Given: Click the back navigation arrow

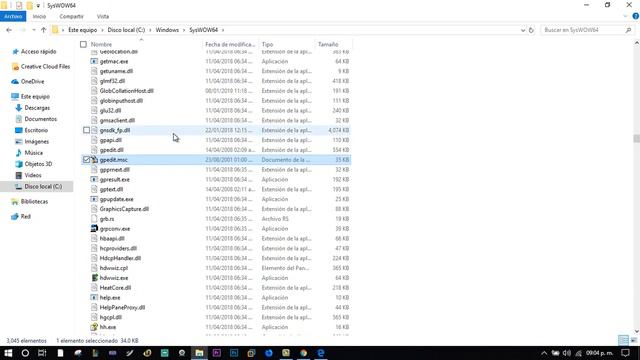Looking at the screenshot, I should (9, 30).
